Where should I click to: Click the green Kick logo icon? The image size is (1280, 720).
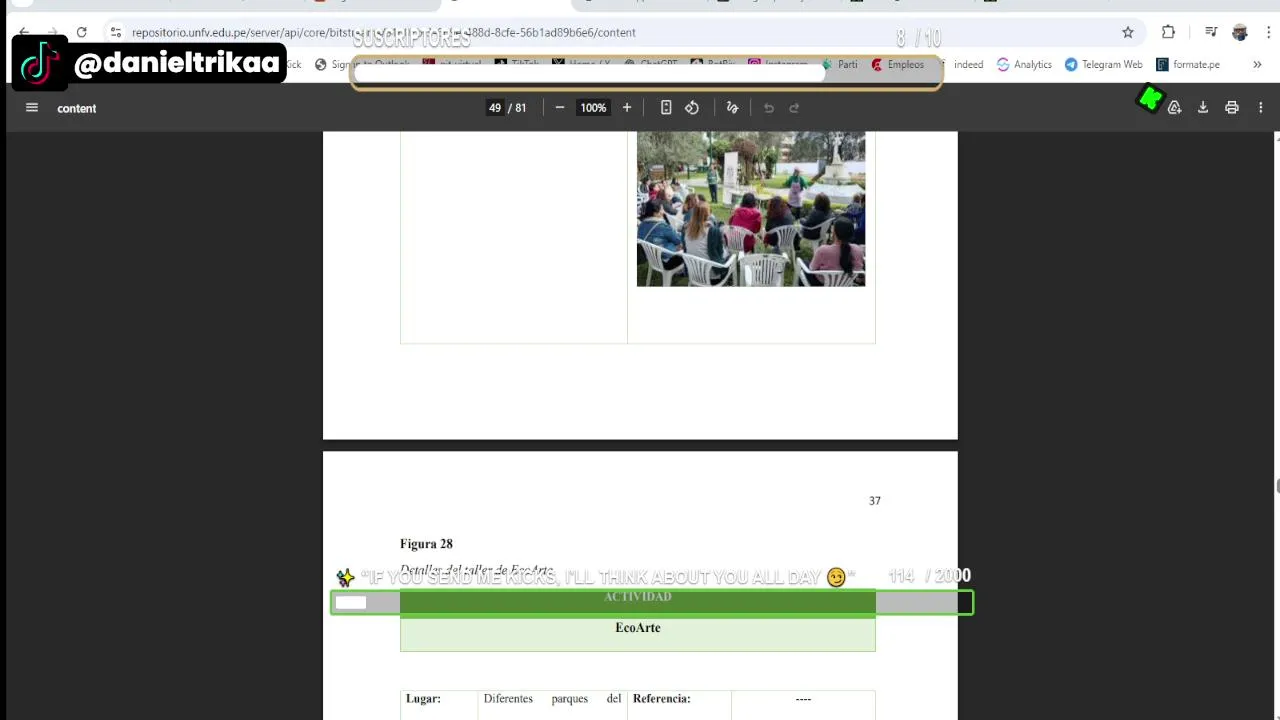pos(1150,98)
